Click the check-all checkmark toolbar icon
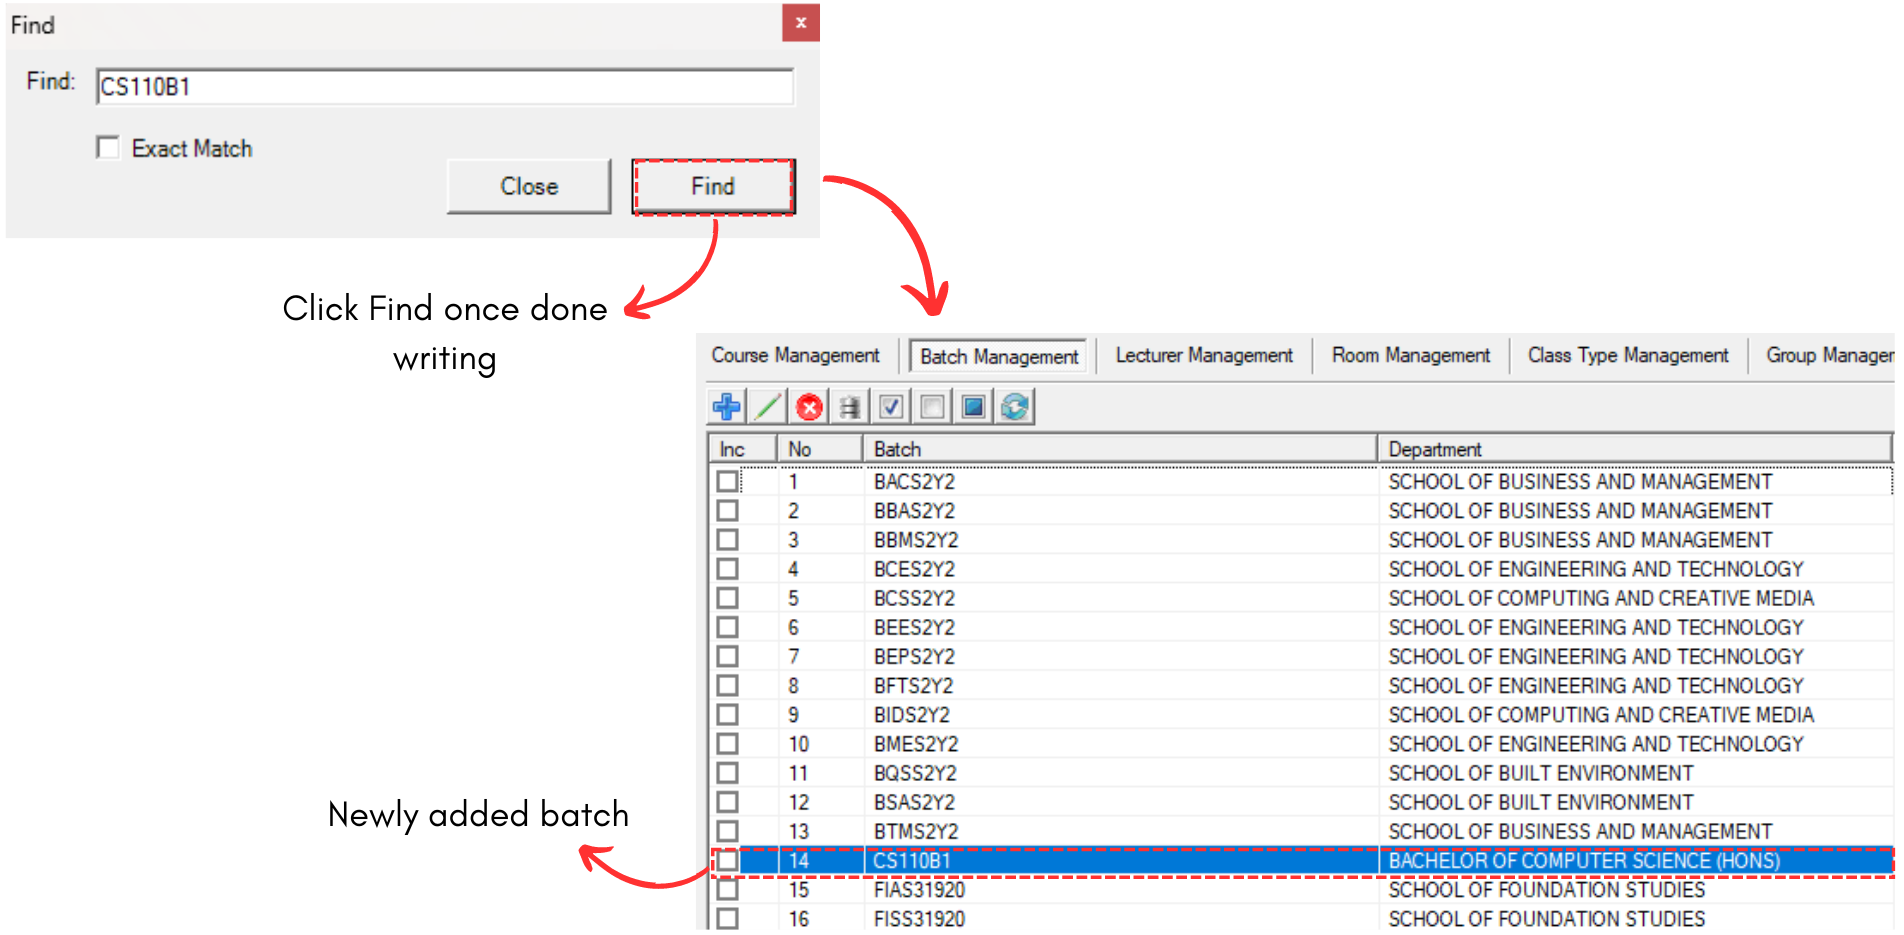The width and height of the screenshot is (1904, 935). click(x=891, y=407)
